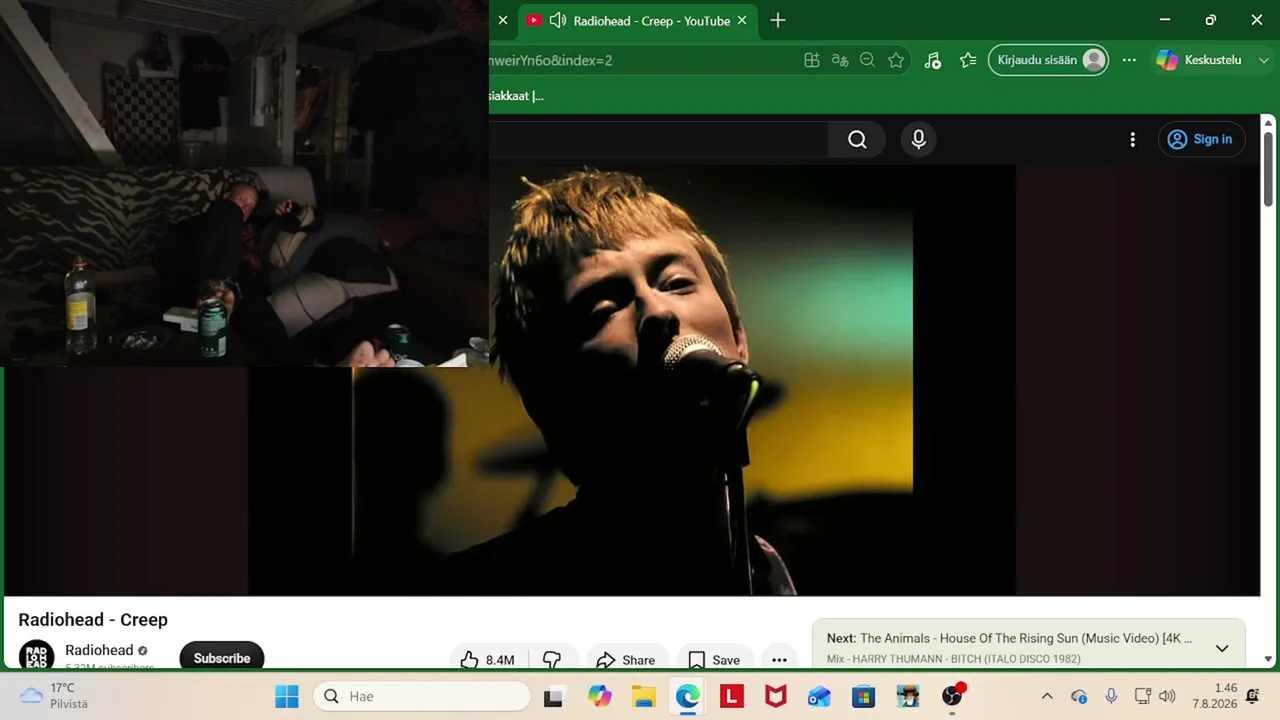The width and height of the screenshot is (1280, 720).
Task: Click the video title 'Radiohead - Creep'
Action: 93,620
